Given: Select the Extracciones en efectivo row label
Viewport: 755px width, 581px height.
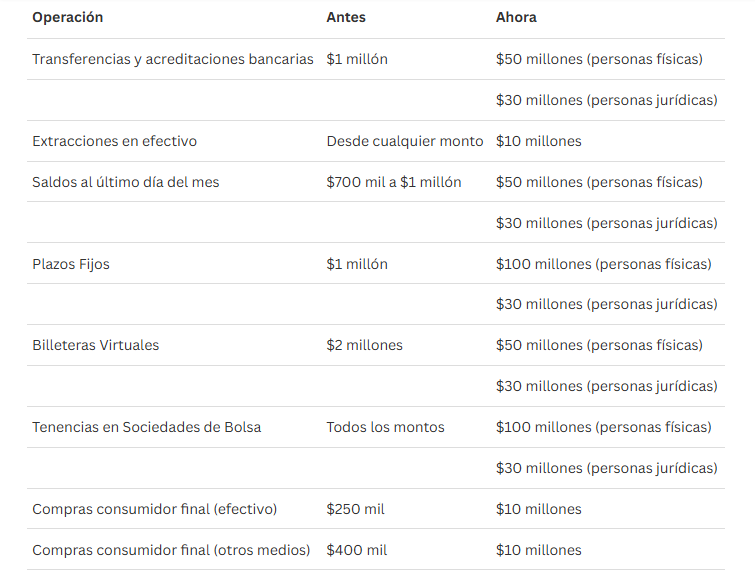Looking at the screenshot, I should [x=115, y=141].
